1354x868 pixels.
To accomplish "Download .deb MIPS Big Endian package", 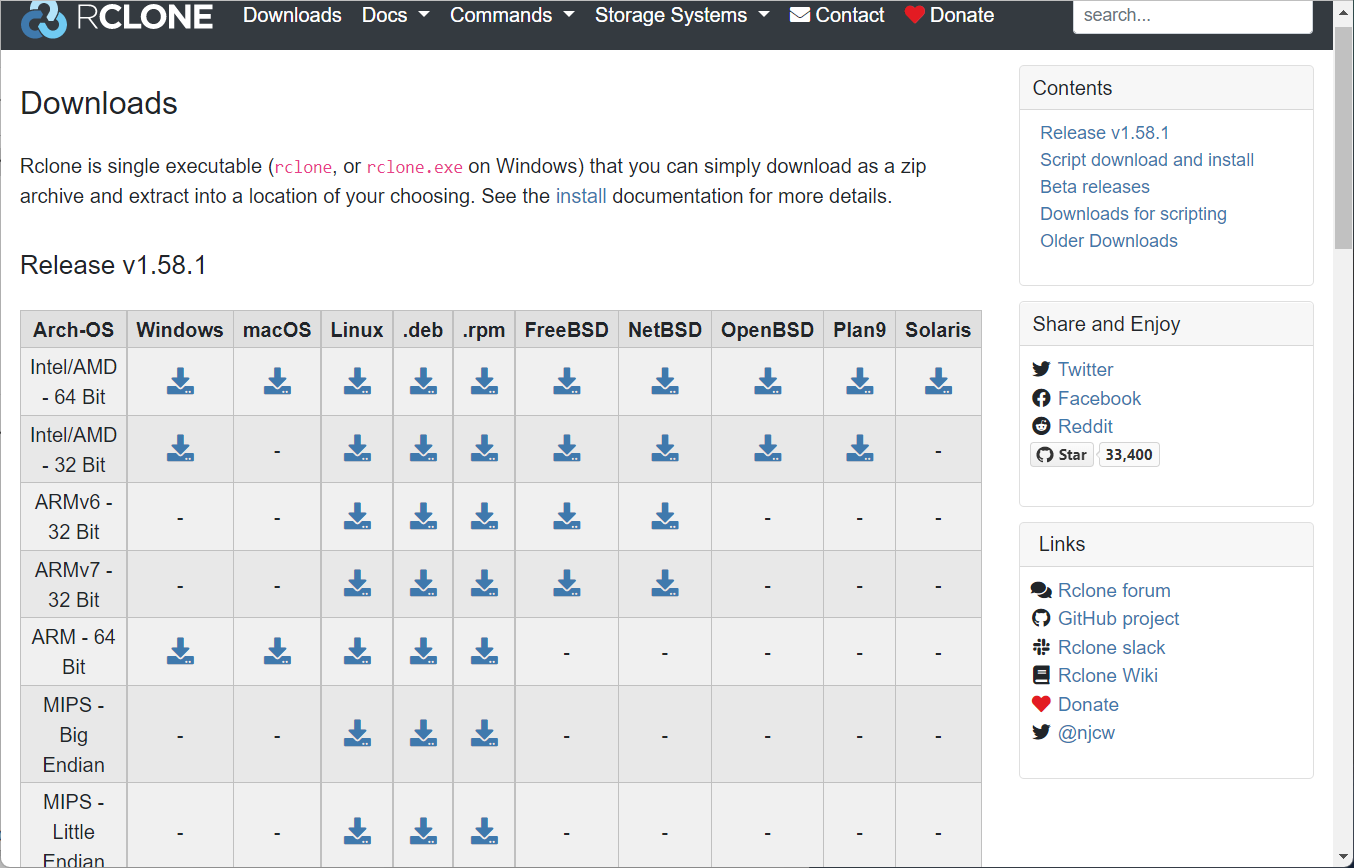I will (x=423, y=733).
